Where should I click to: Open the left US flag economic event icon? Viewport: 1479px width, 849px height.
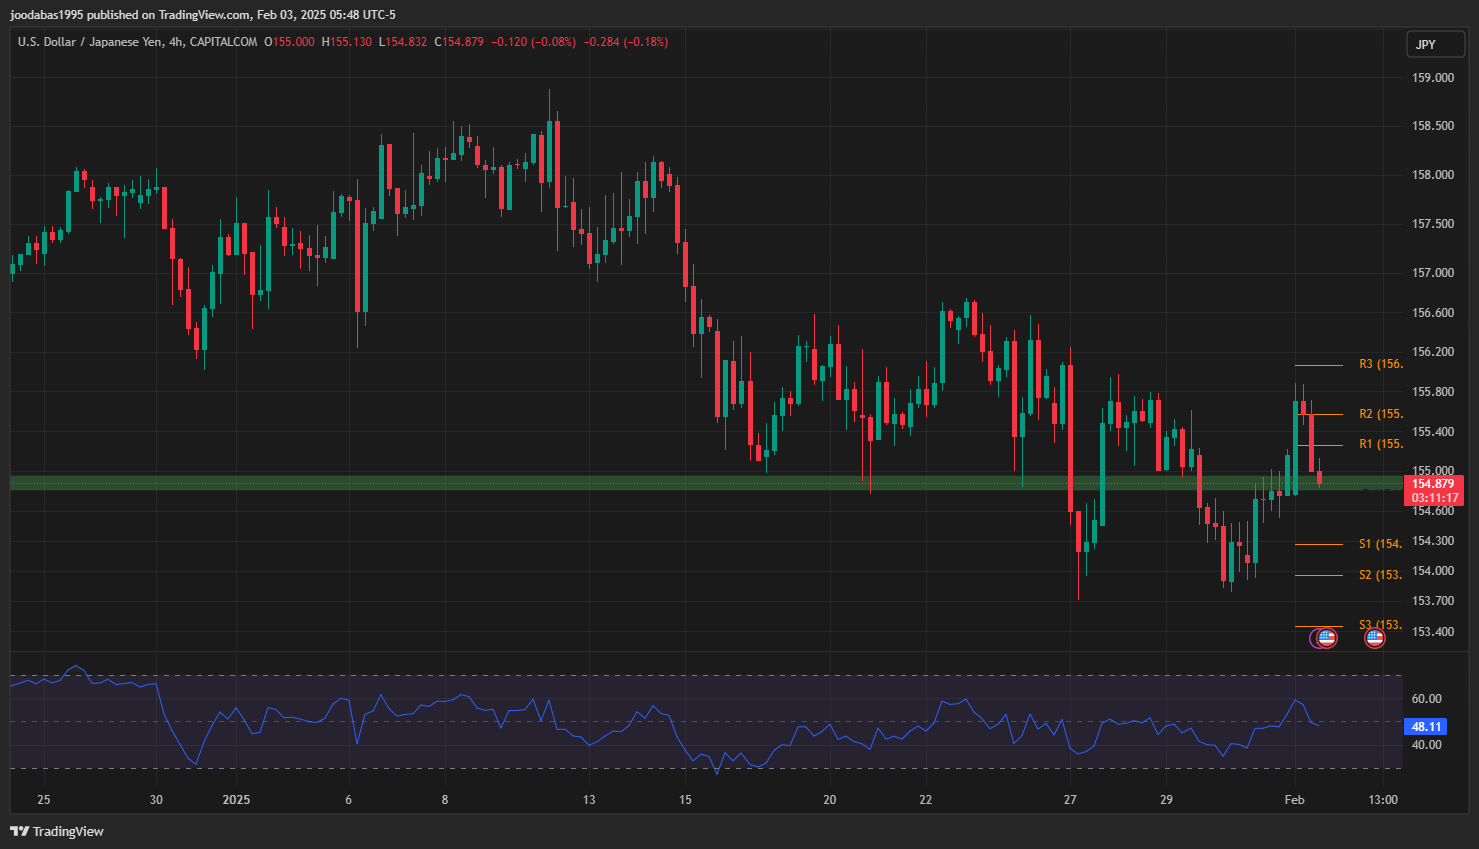coord(1327,637)
